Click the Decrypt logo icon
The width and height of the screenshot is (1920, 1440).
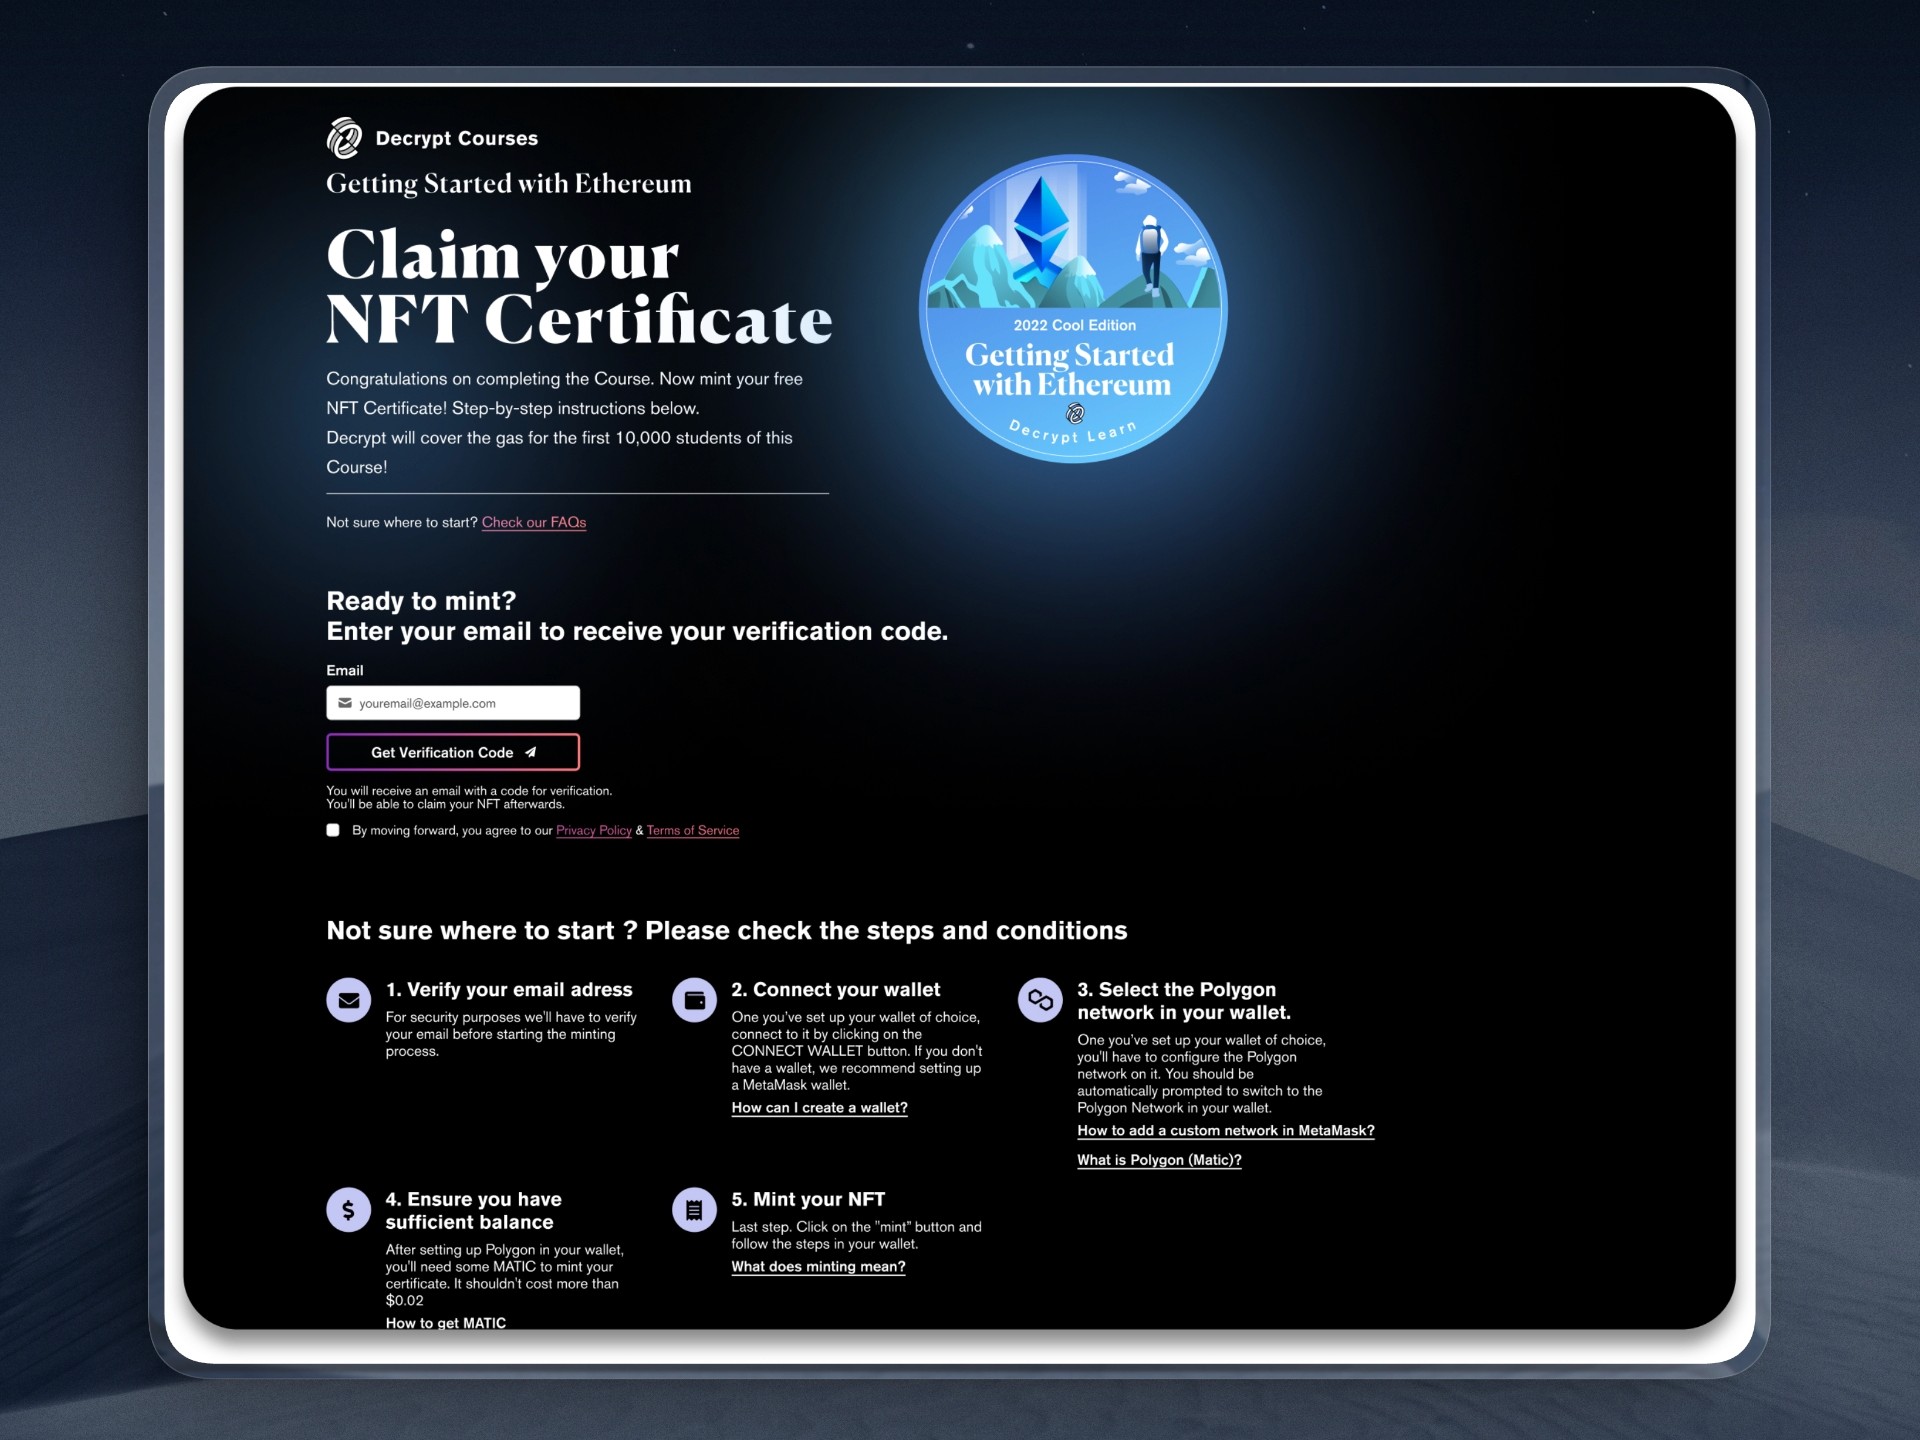coord(344,138)
